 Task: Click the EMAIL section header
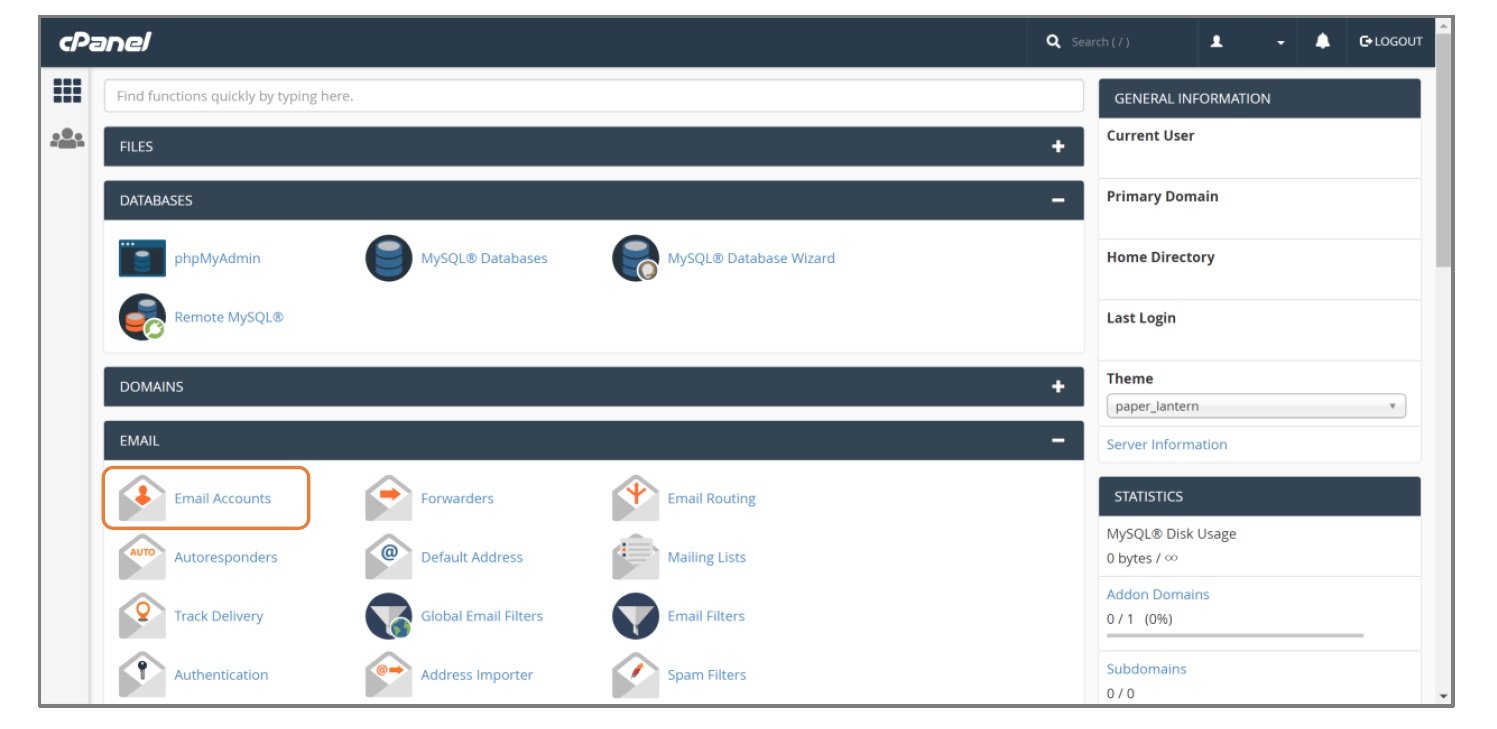pos(594,440)
